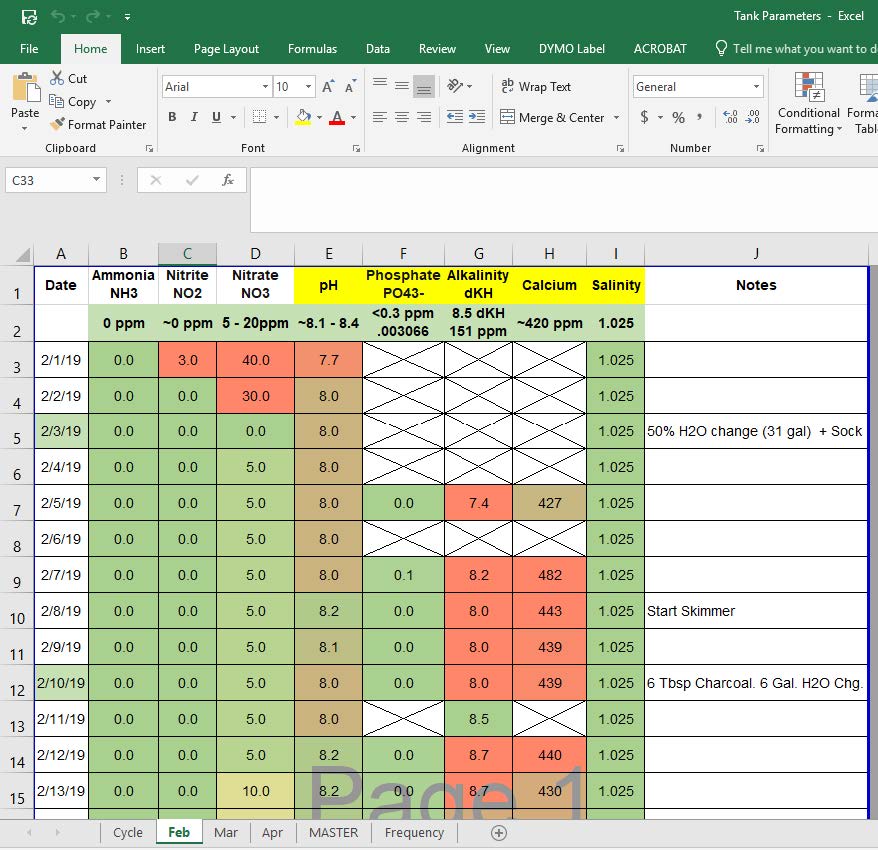The image size is (878, 850).
Task: Open the Page Layout ribbon tab
Action: pyautogui.click(x=226, y=48)
